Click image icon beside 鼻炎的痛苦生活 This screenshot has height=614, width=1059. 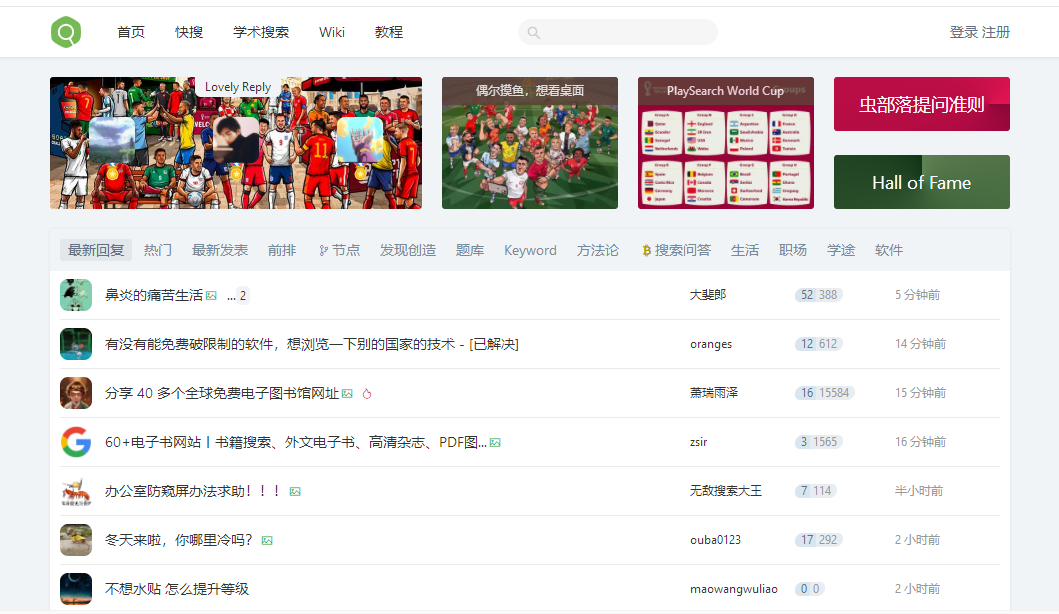pos(211,296)
